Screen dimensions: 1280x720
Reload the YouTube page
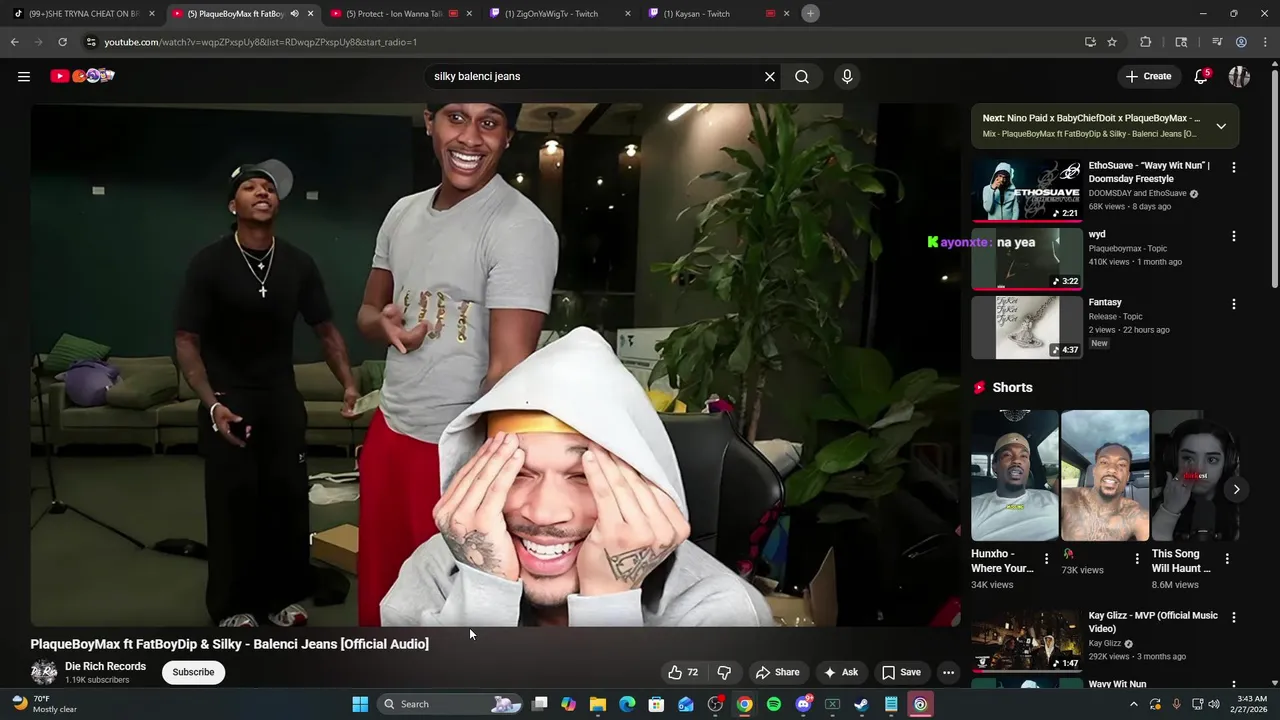(62, 42)
